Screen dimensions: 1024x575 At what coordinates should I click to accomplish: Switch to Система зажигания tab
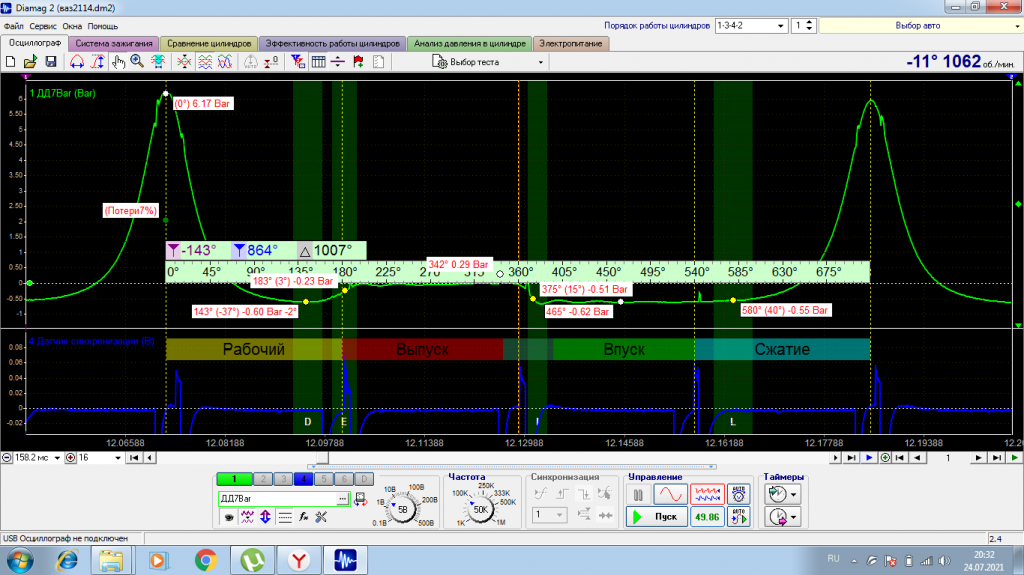[114, 44]
